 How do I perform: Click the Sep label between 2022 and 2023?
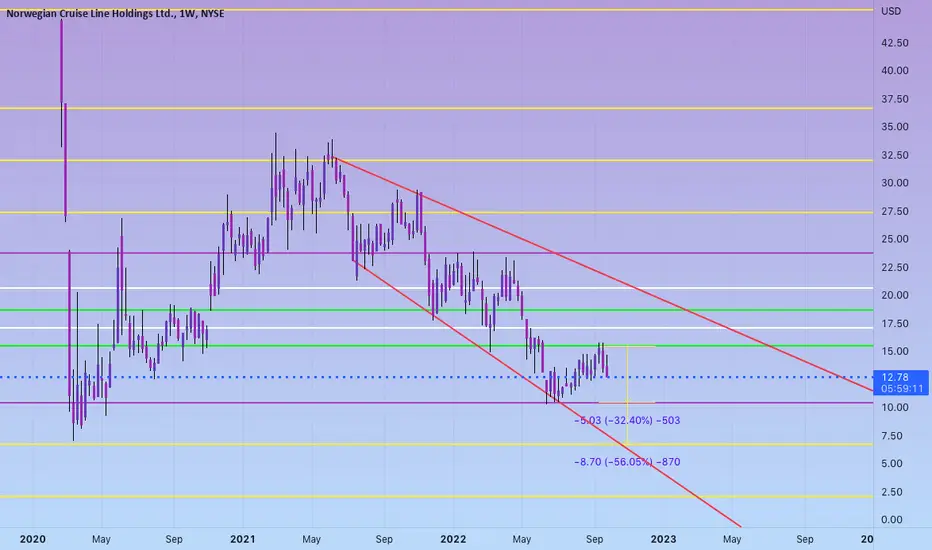[x=594, y=539]
